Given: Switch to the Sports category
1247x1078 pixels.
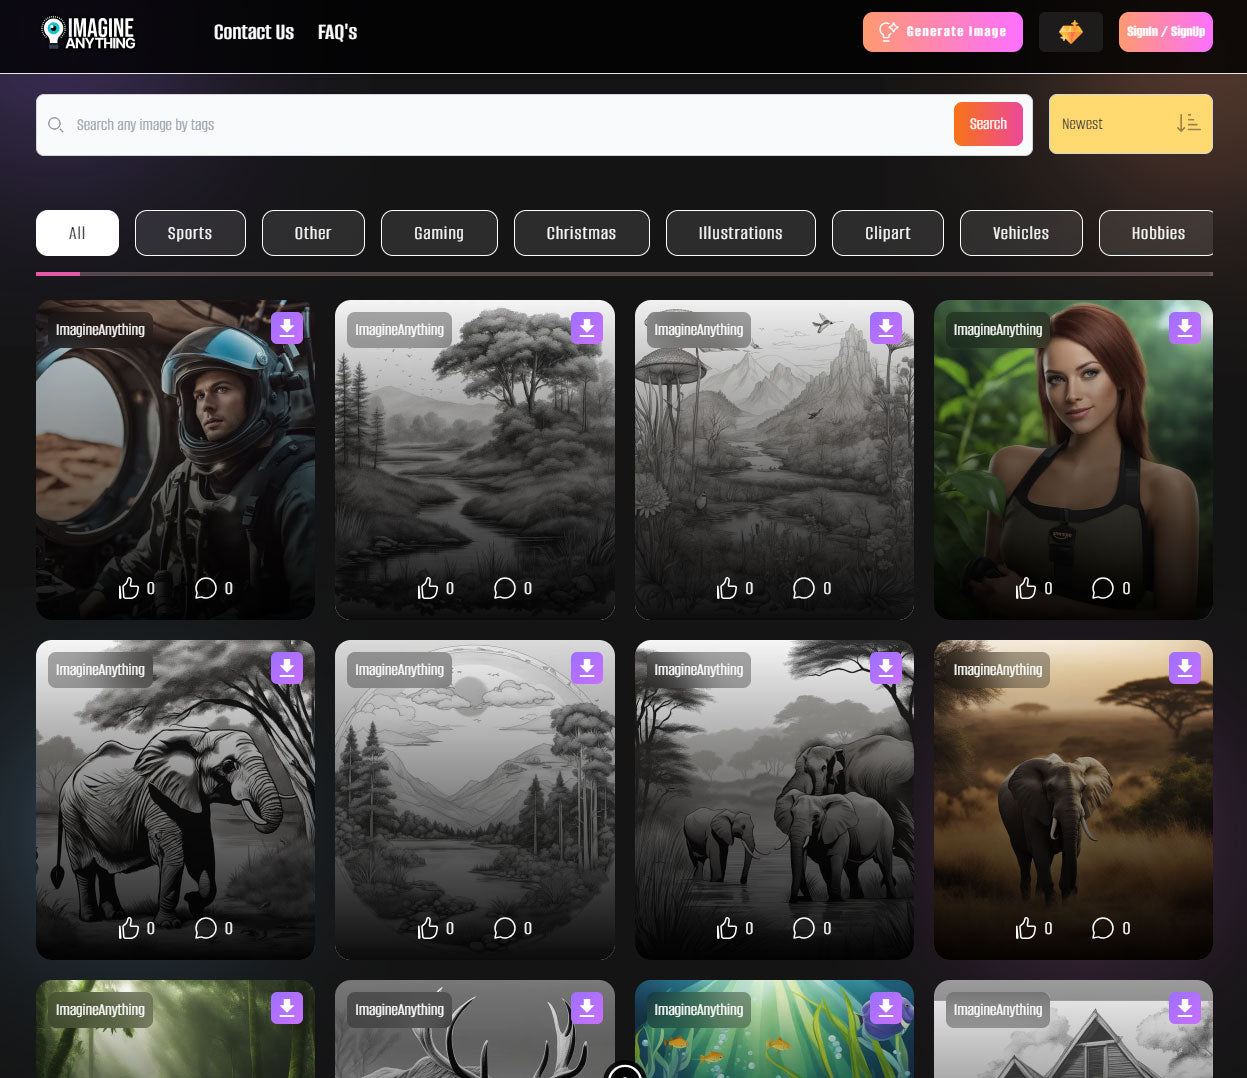Looking at the screenshot, I should pos(190,233).
